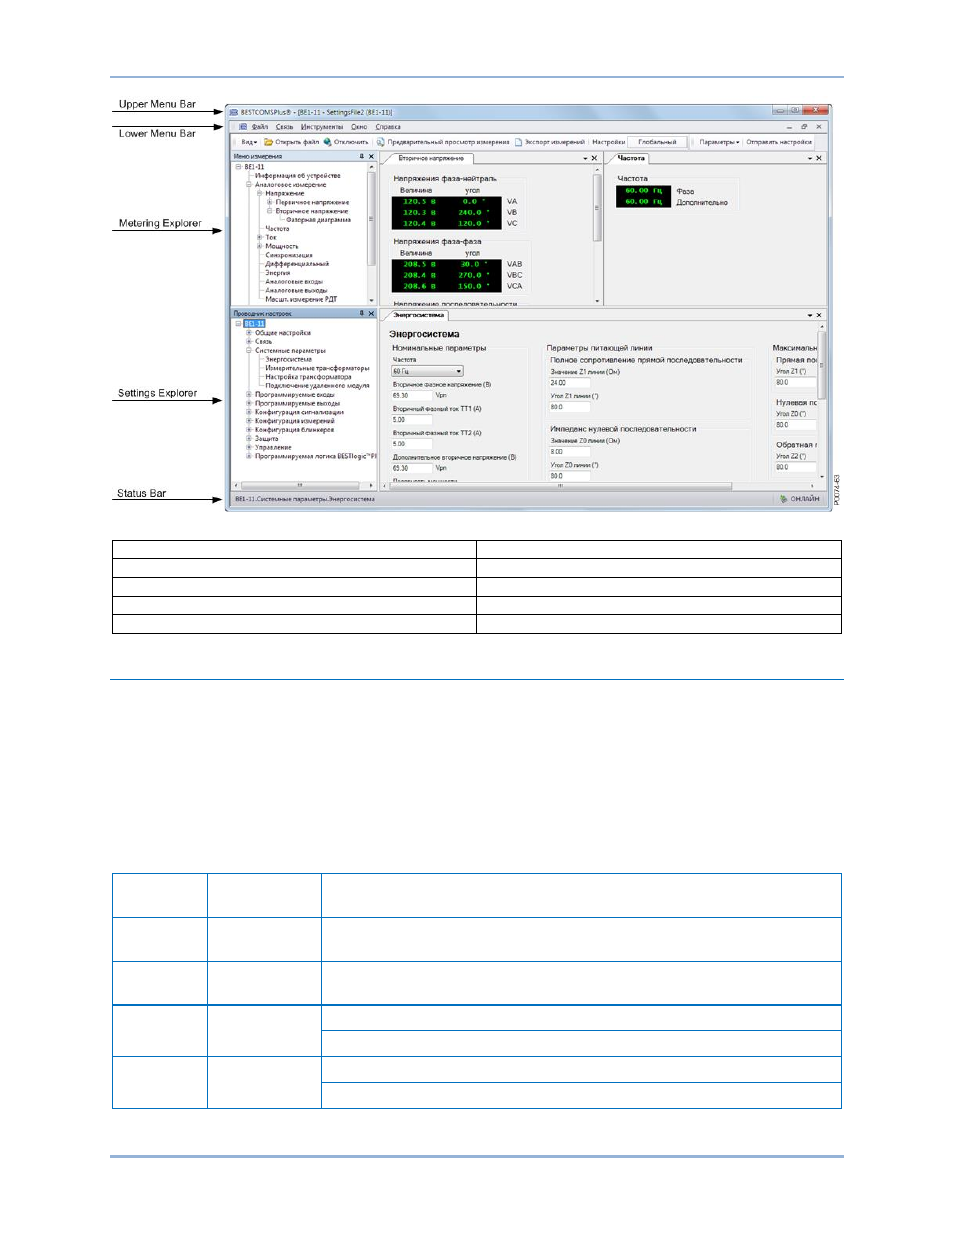Viewport: 954px width, 1235px height.
Task: Open window list arrow for Энергосистема pane
Action: 810,315
